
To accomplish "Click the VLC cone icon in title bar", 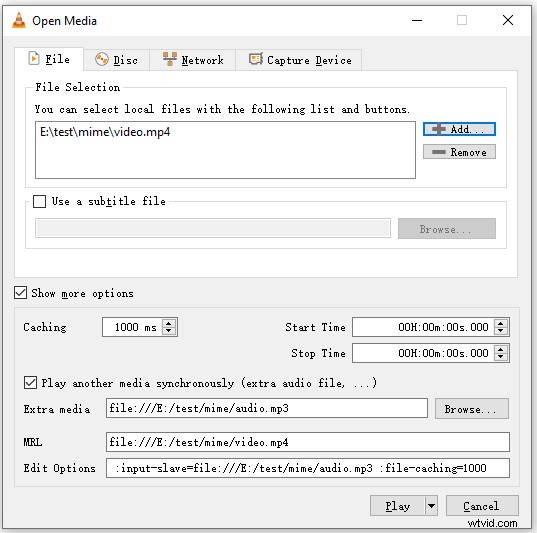I will 19,21.
